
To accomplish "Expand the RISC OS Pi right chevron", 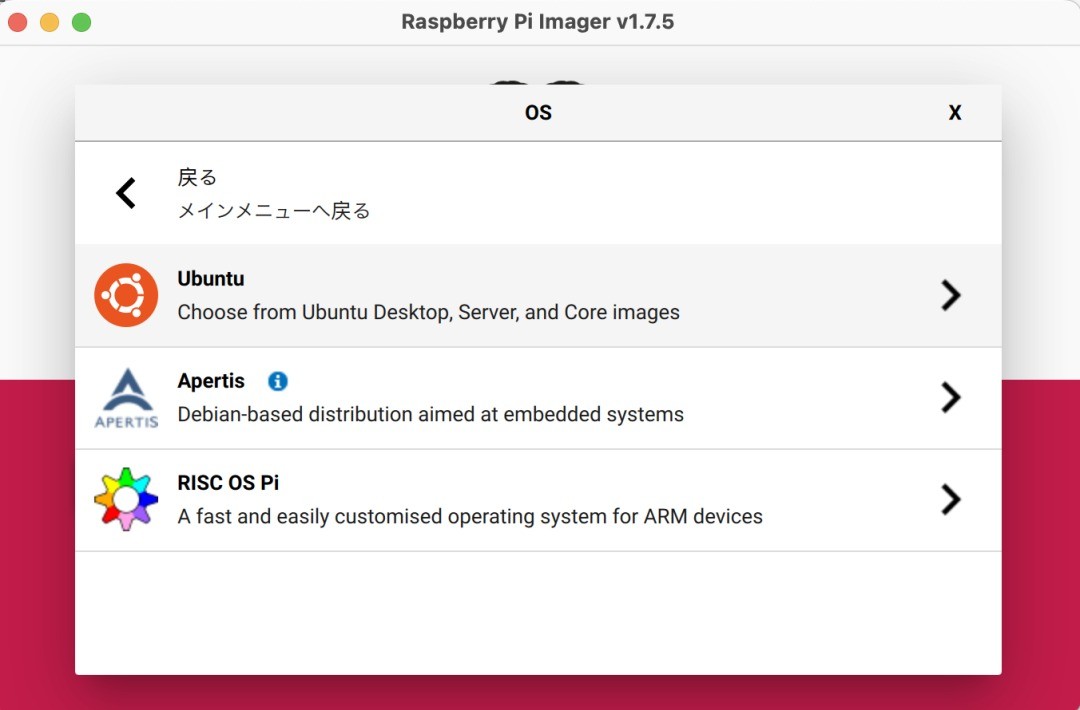I will pos(951,499).
